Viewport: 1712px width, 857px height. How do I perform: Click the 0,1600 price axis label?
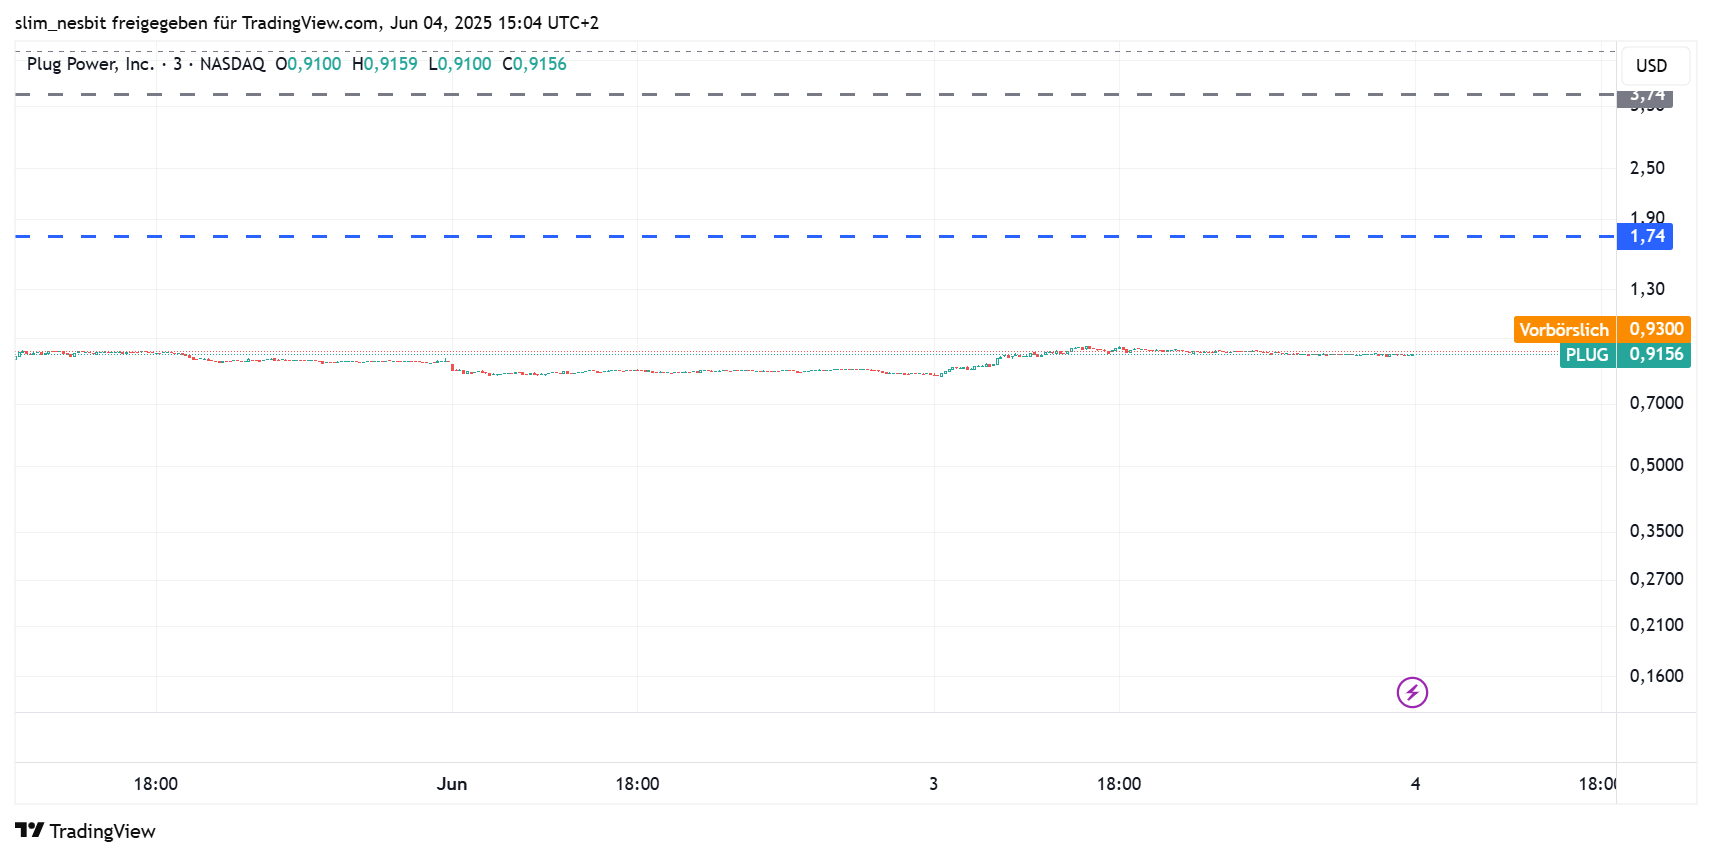pyautogui.click(x=1656, y=676)
